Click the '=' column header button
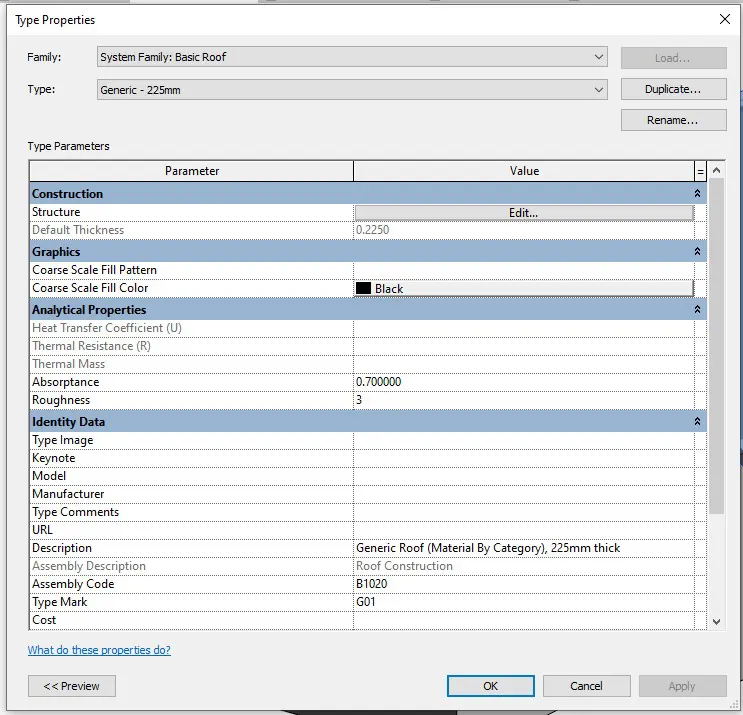The width and height of the screenshot is (743, 715). 700,172
